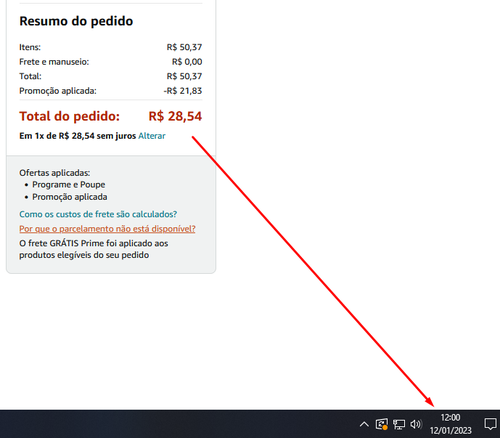Click the 'Frete e manuseio:' label
This screenshot has width=500, height=438.
(x=54, y=62)
